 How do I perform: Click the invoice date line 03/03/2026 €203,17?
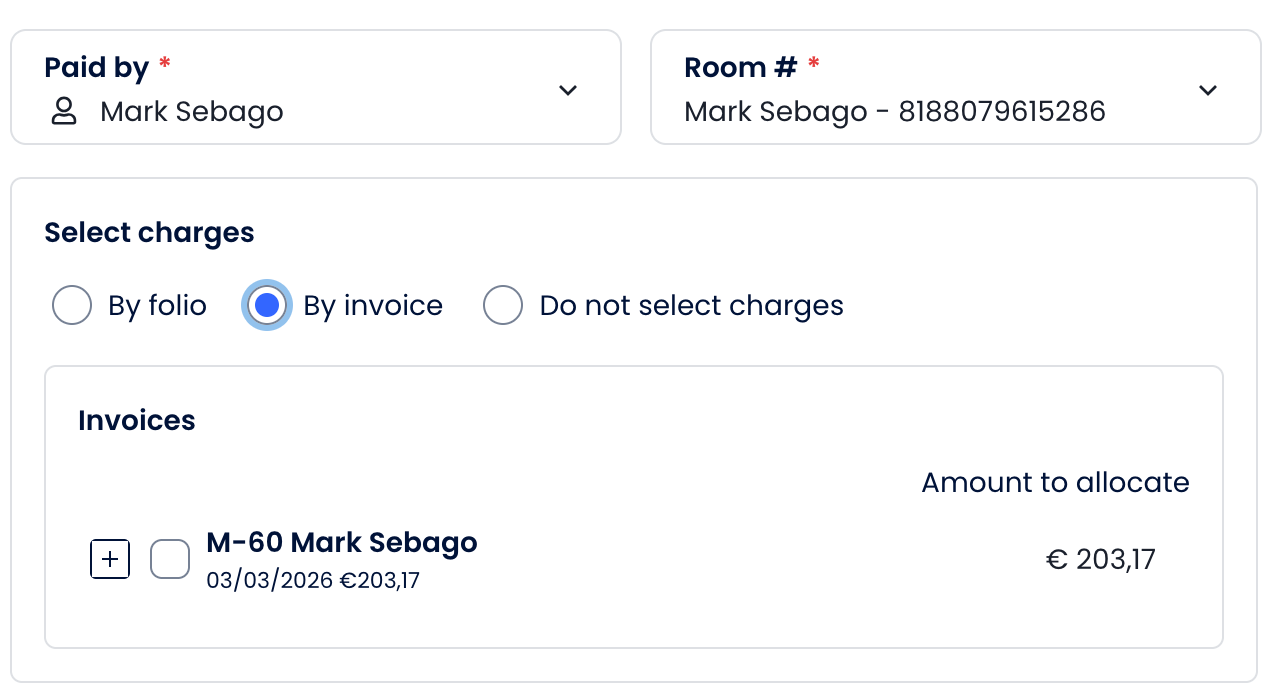coord(313,580)
